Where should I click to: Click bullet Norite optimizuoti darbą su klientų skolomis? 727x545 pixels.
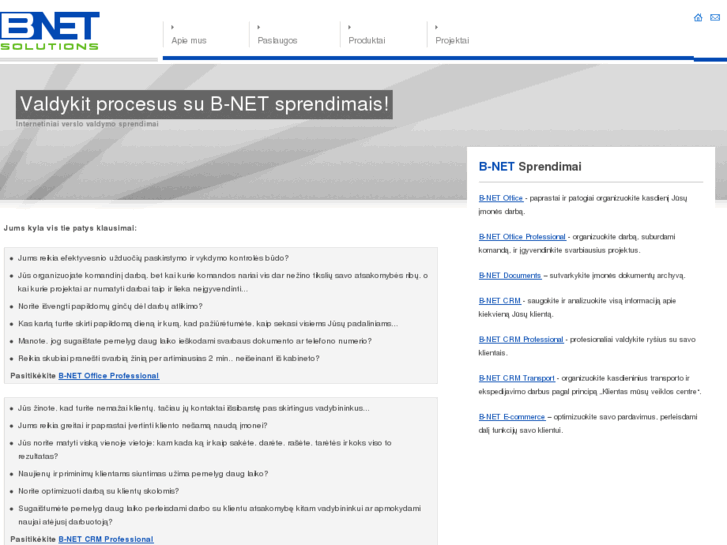click(x=98, y=491)
